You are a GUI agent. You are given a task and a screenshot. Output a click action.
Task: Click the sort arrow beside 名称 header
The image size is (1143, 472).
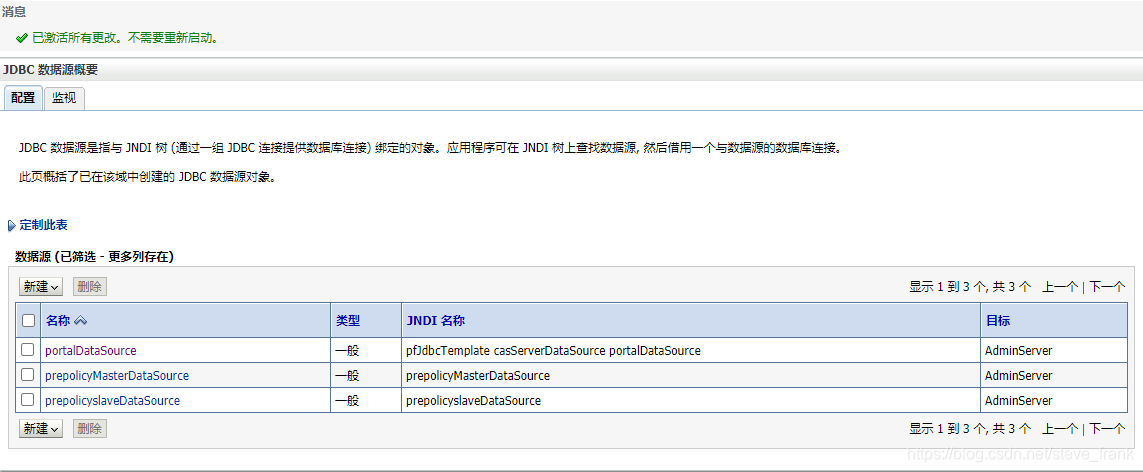pyautogui.click(x=80, y=320)
